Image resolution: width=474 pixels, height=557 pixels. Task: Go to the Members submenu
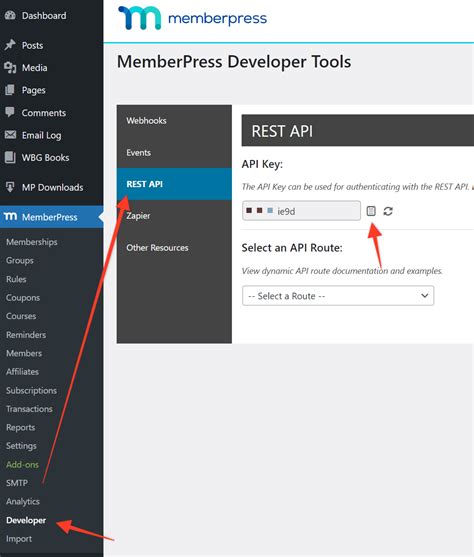pos(24,353)
